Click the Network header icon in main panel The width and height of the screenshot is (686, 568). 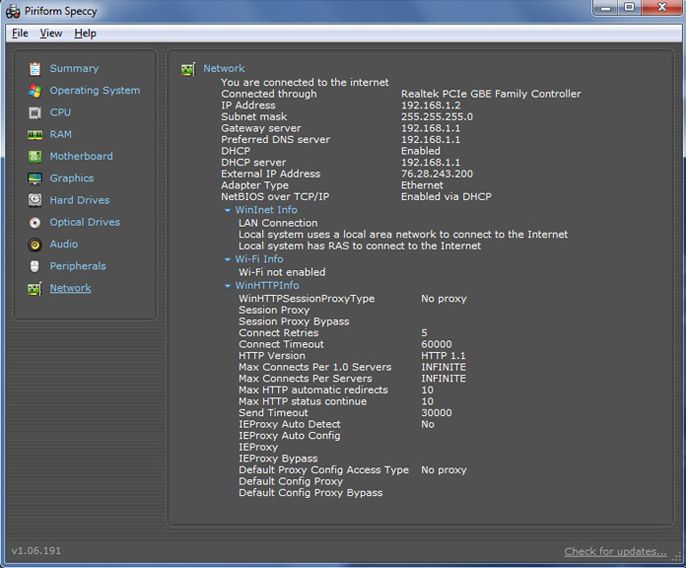[188, 69]
